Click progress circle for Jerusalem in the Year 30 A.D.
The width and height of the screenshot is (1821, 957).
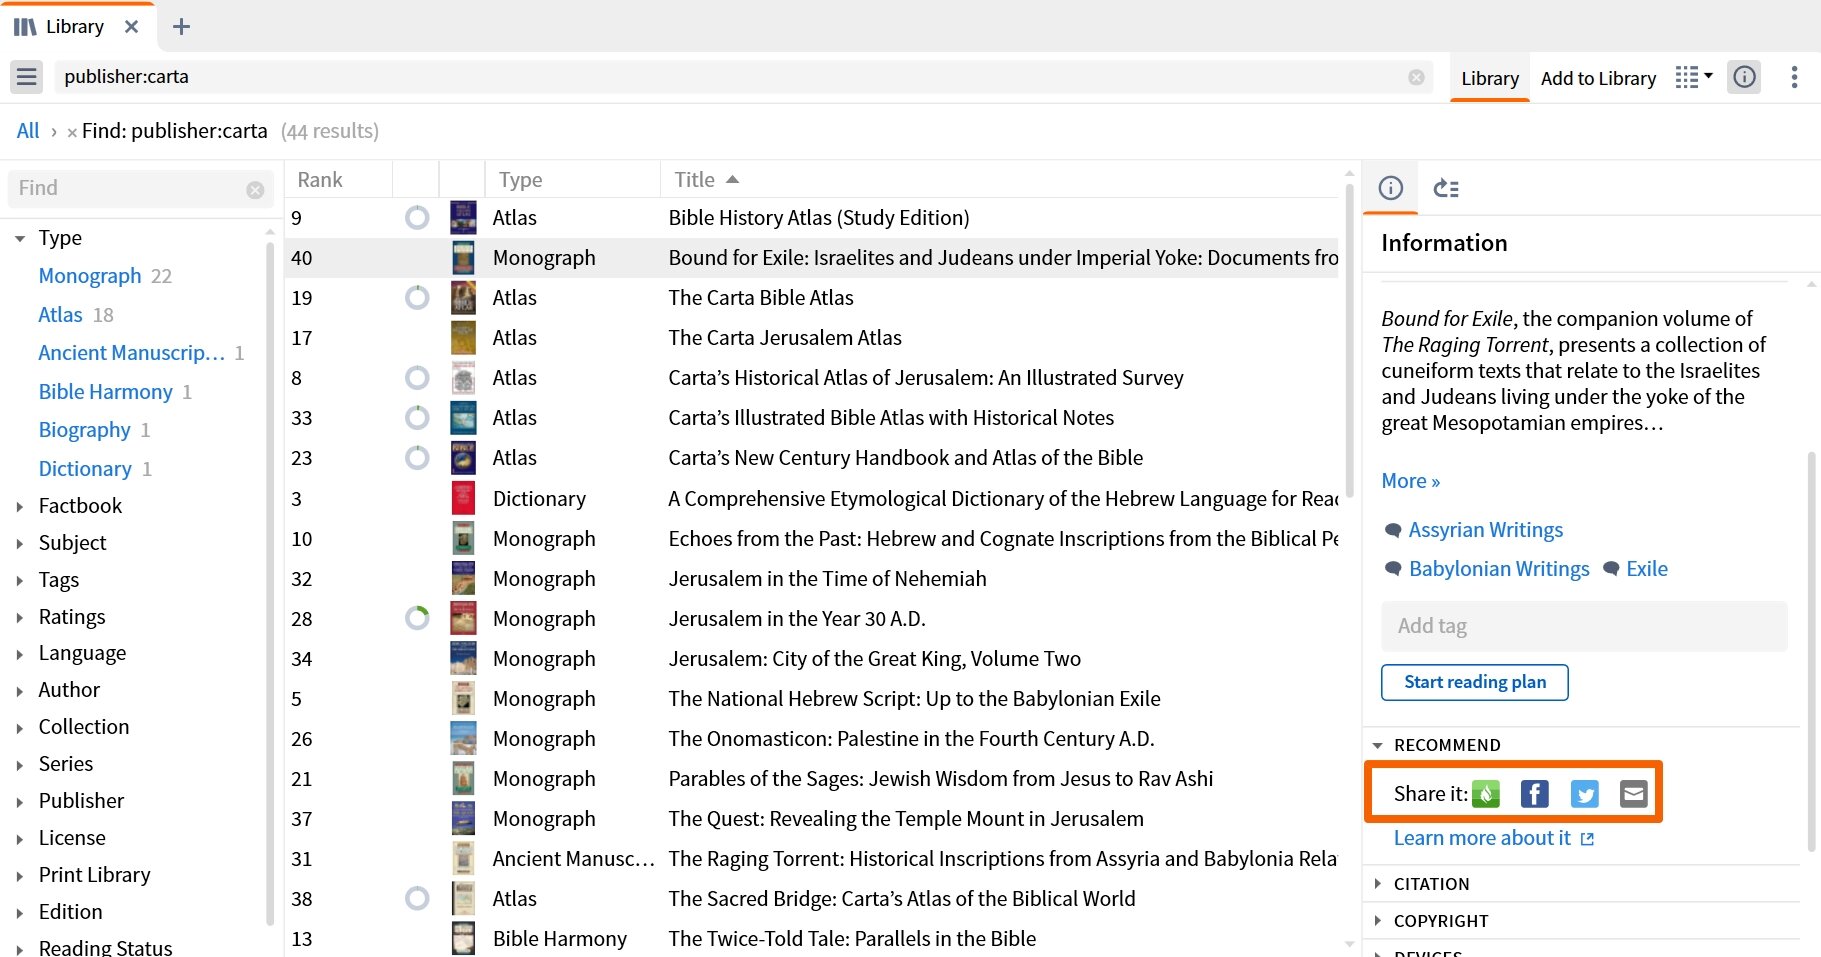[417, 619]
